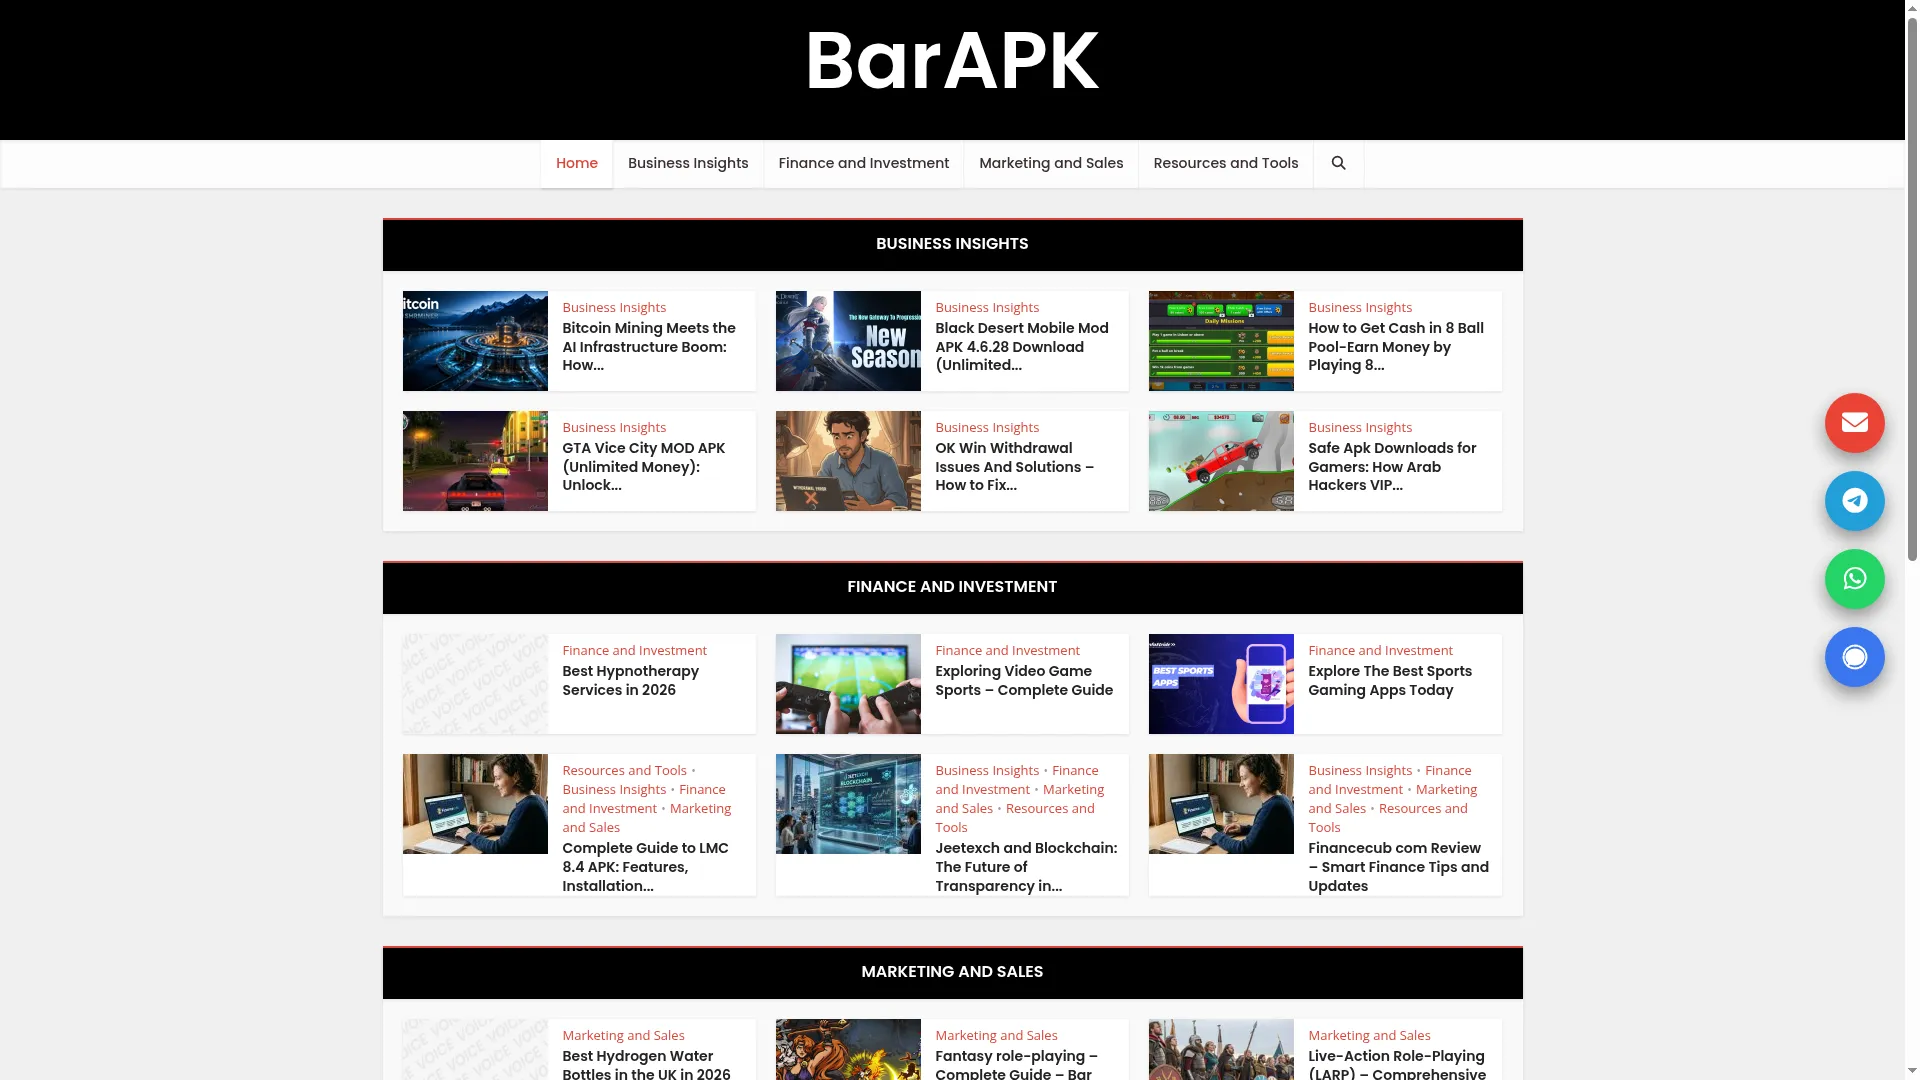This screenshot has width=1920, height=1080.
Task: Open Complete Guide to LMC 8.4 APK article
Action: pyautogui.click(x=645, y=867)
